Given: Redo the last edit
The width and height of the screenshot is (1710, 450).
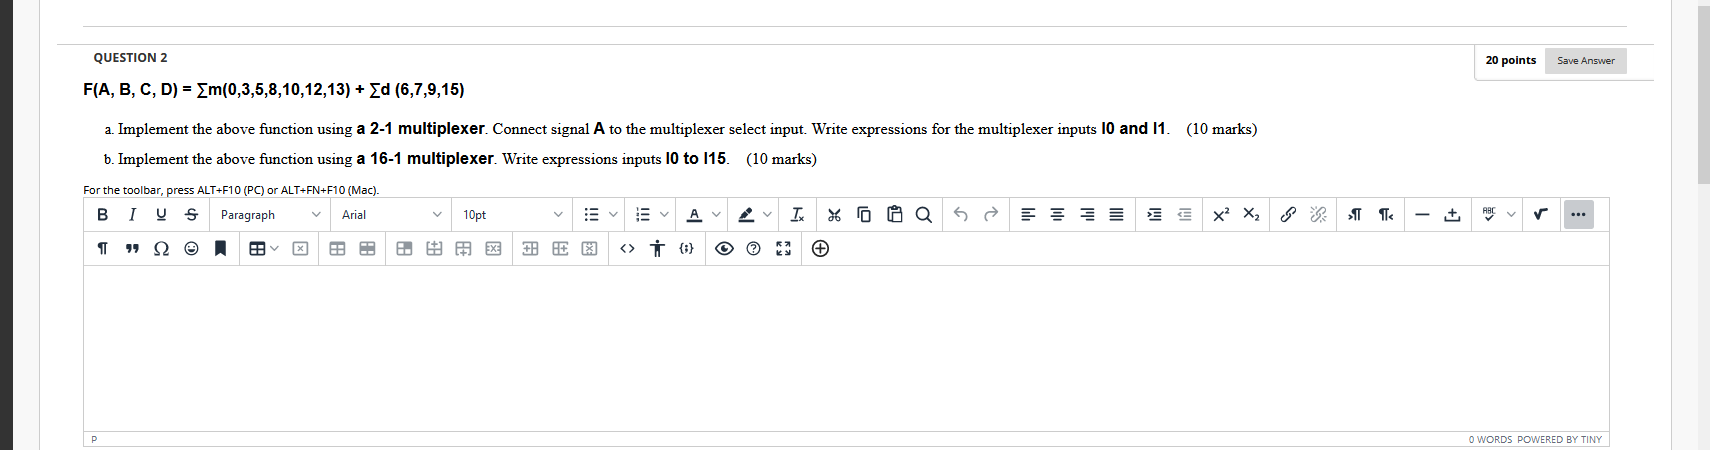Looking at the screenshot, I should tap(991, 214).
